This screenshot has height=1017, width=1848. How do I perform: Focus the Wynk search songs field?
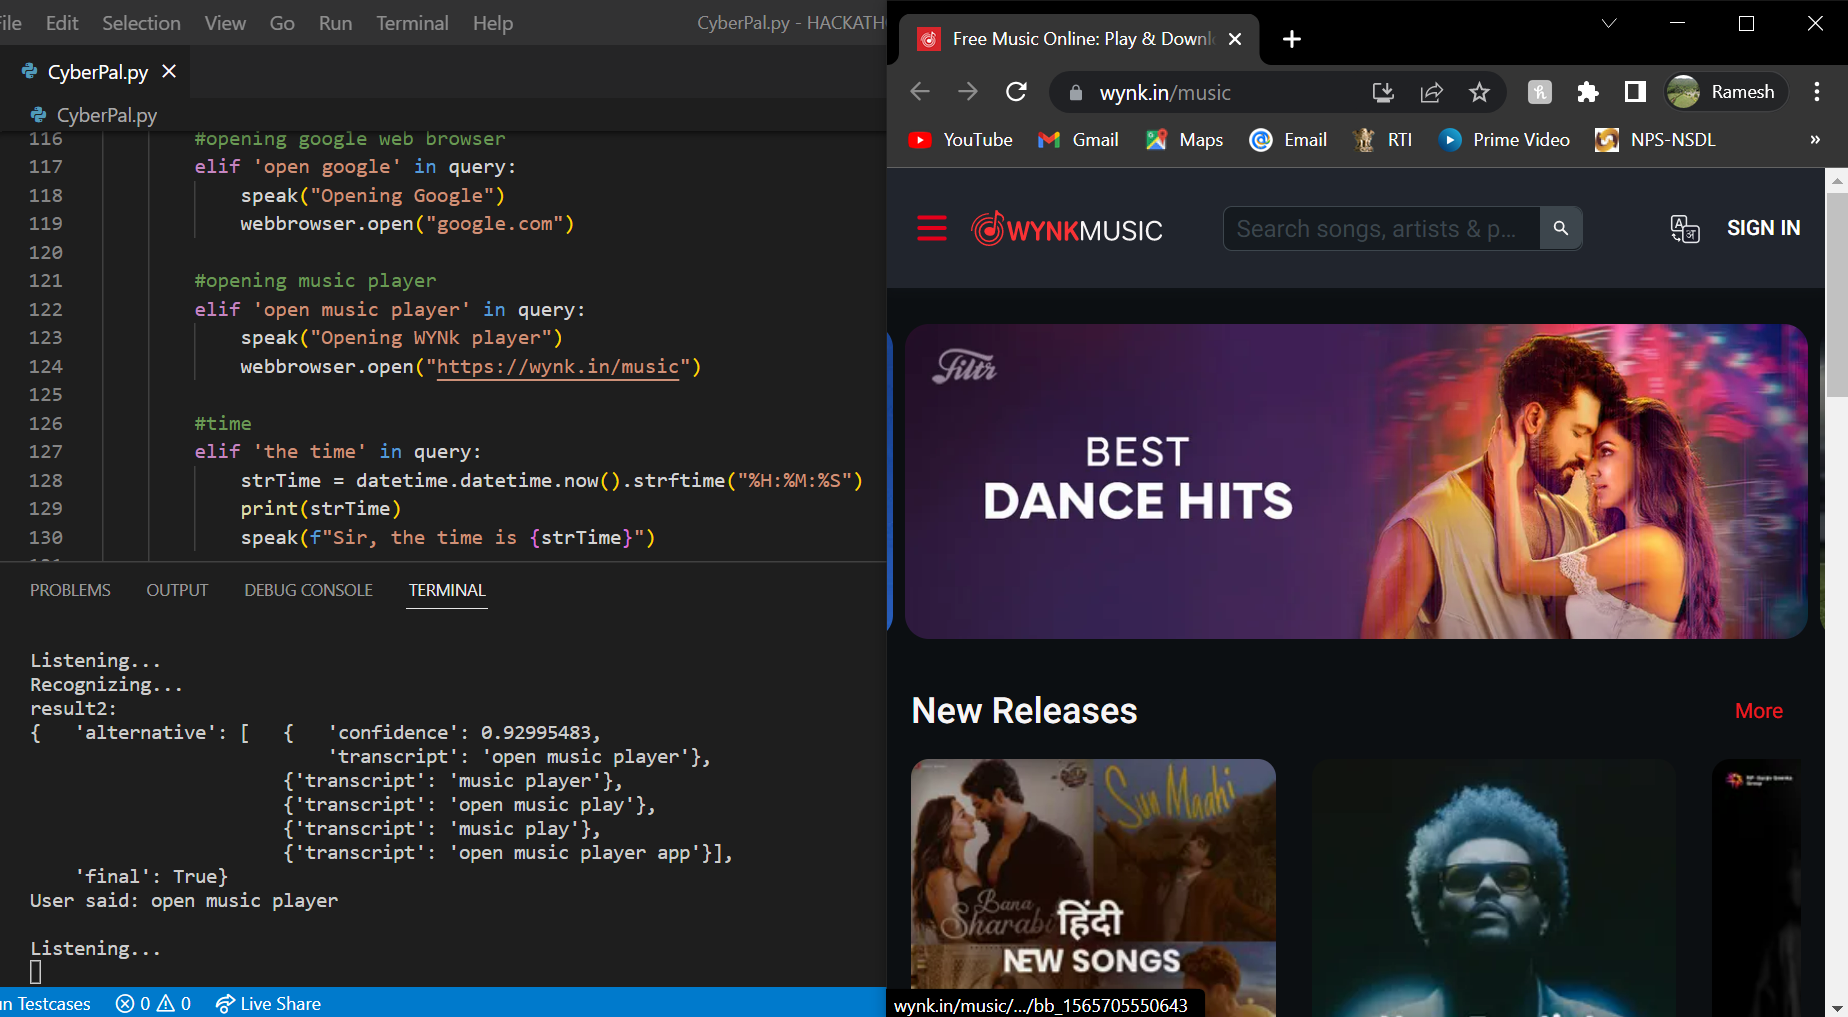1381,229
